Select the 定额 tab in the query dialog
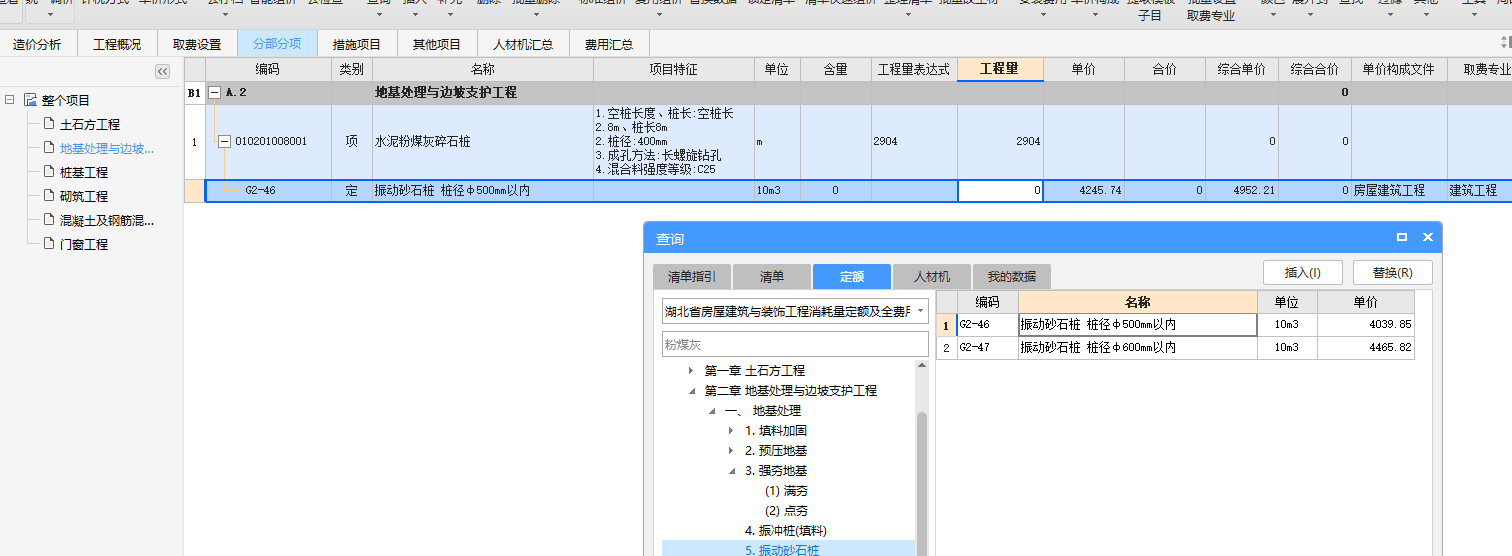Image resolution: width=1512 pixels, height=556 pixels. pyautogui.click(x=852, y=277)
